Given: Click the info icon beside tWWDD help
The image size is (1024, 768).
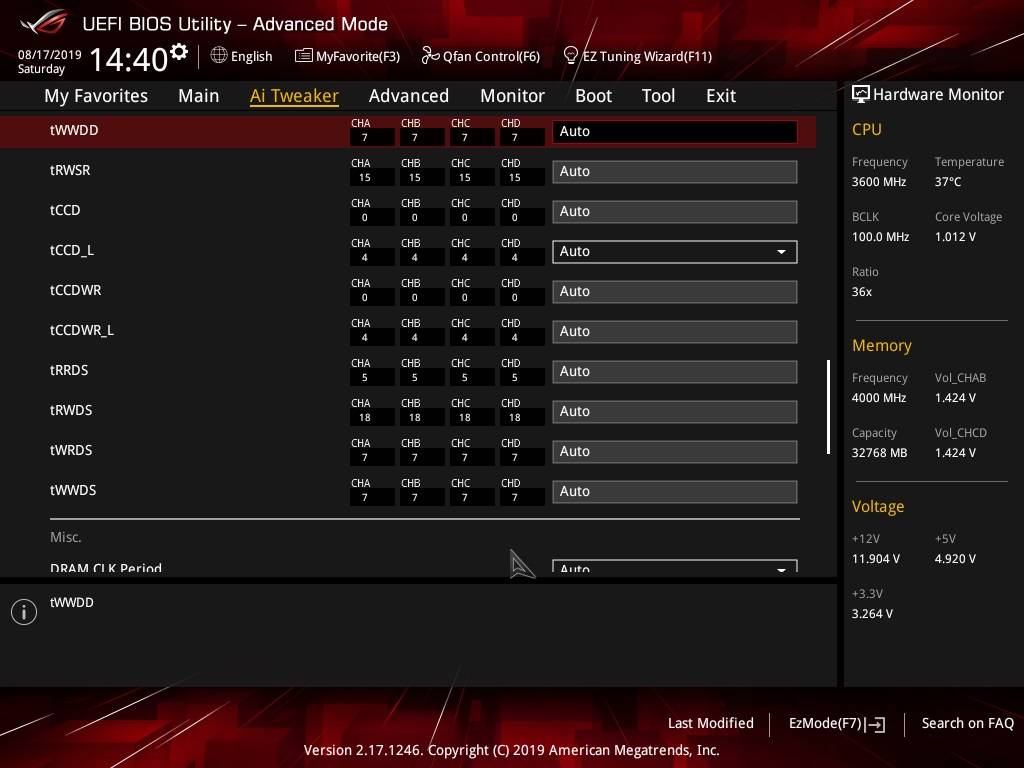Looking at the screenshot, I should pyautogui.click(x=24, y=612).
